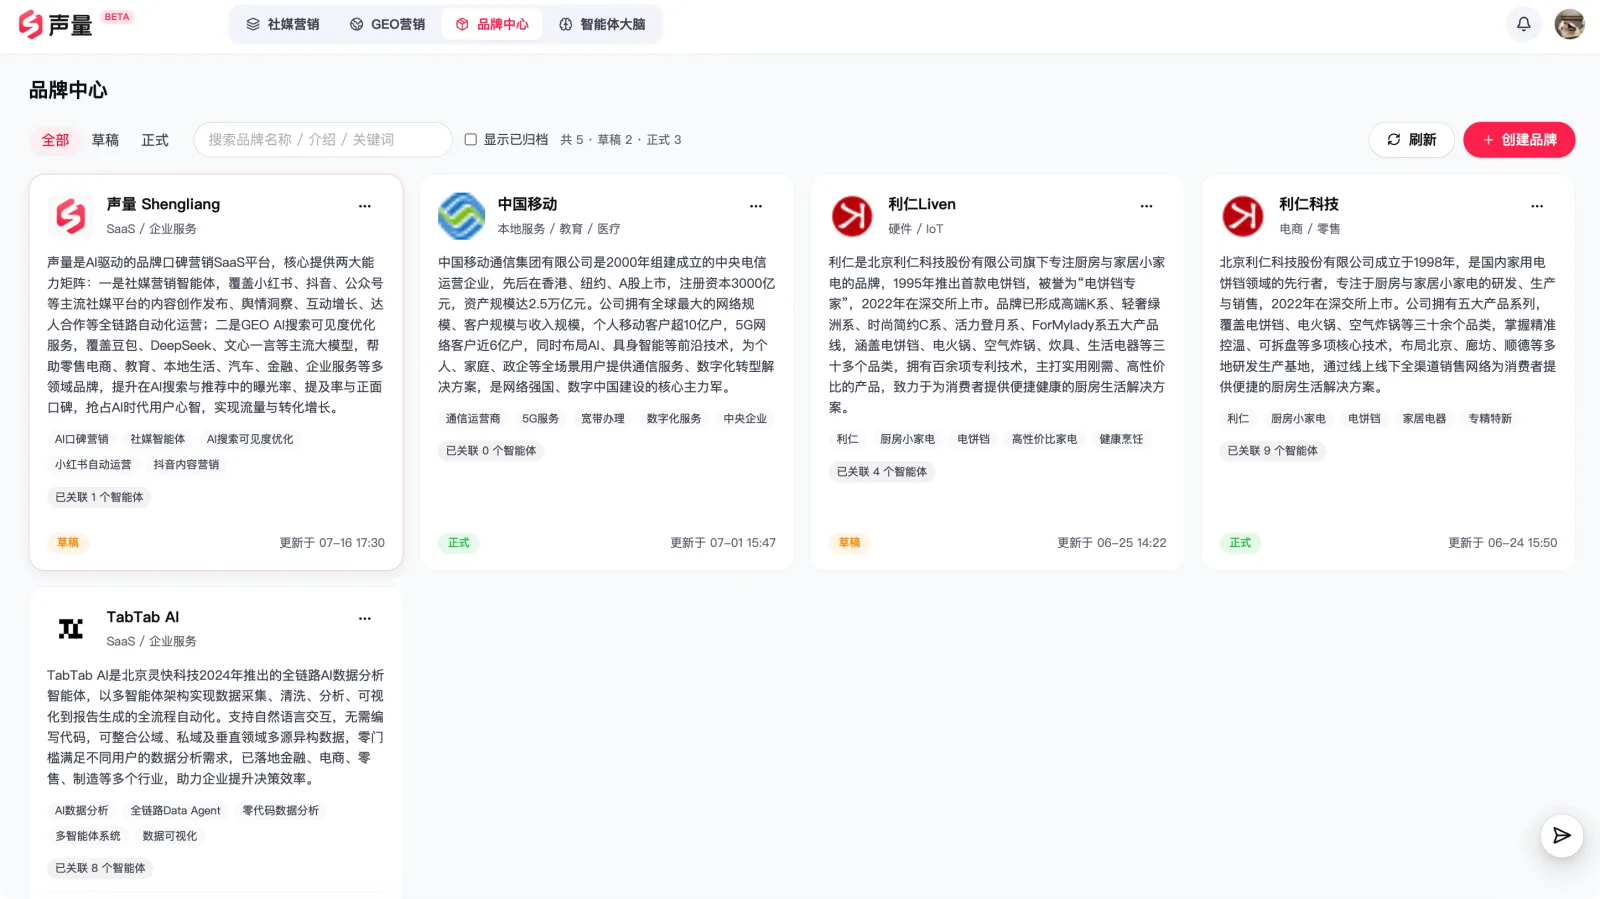
Task: Click the TabTab AI brand logo
Action: coord(71,629)
